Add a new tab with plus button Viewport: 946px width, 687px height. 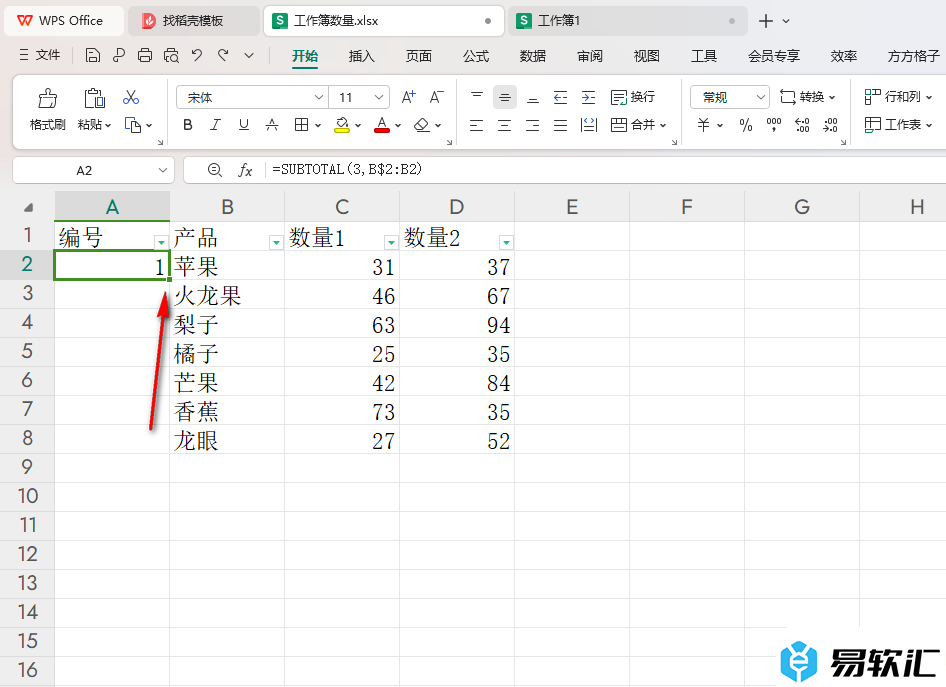766,21
